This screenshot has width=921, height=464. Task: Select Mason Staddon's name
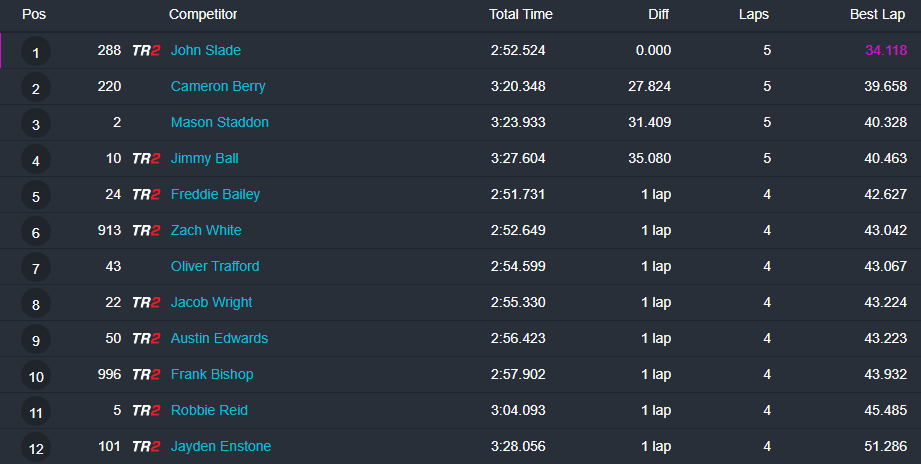pyautogui.click(x=219, y=123)
